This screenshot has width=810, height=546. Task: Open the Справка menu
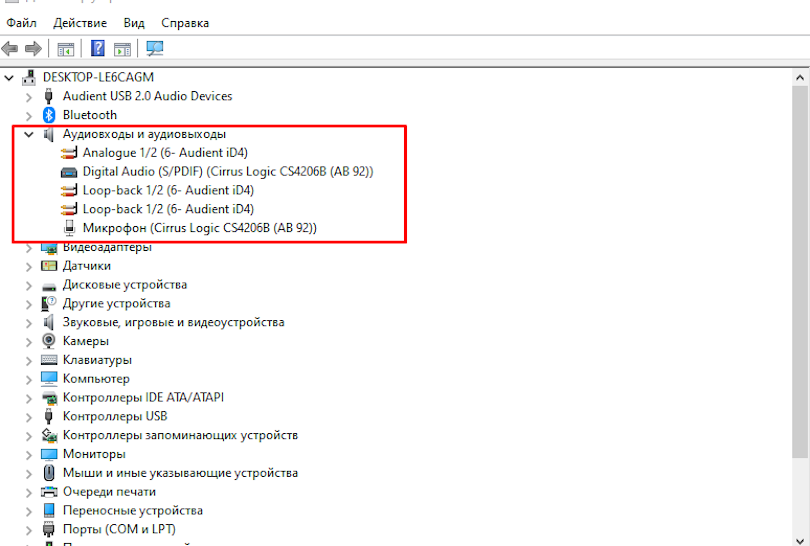[x=185, y=23]
